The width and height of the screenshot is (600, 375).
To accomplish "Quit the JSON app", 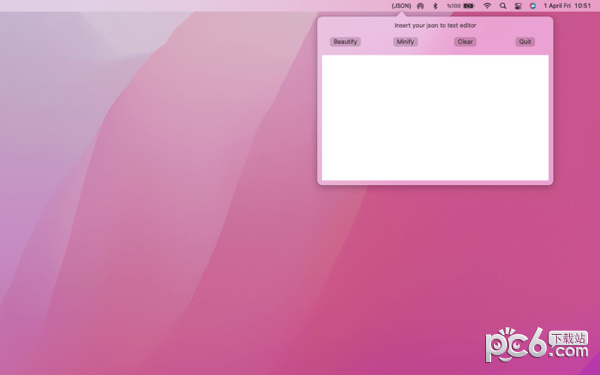I will [x=525, y=42].
